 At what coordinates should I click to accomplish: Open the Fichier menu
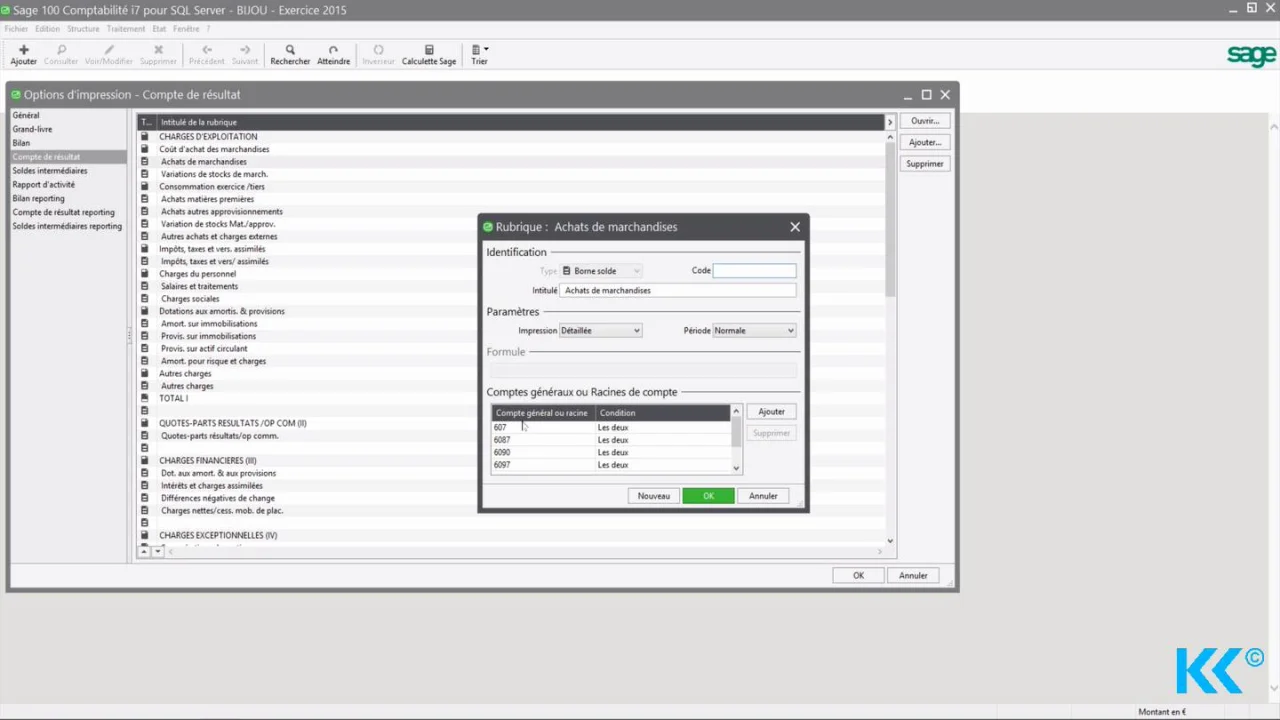point(16,29)
